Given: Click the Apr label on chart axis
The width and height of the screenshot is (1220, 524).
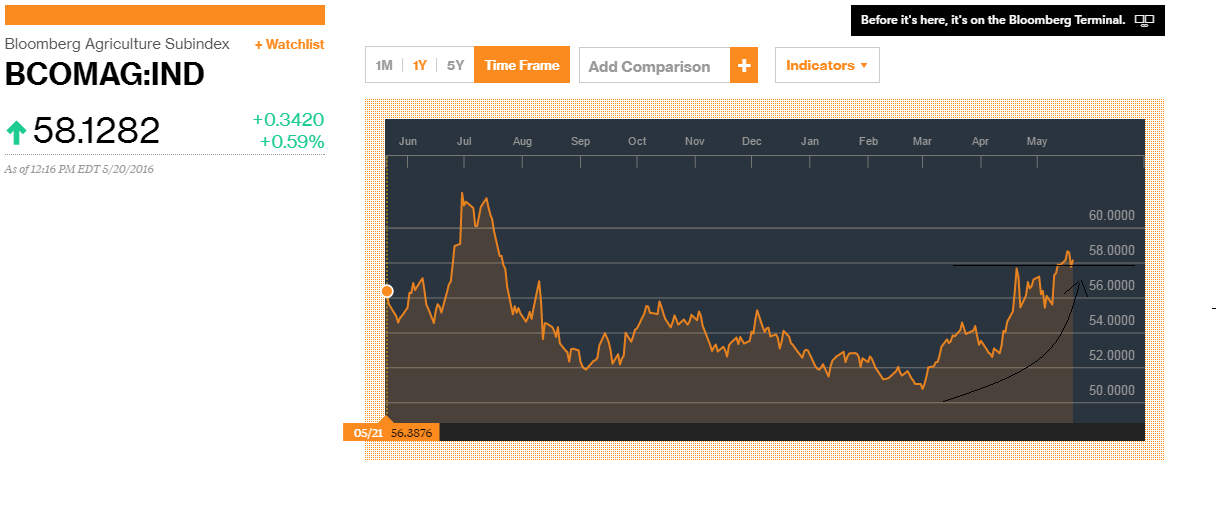Looking at the screenshot, I should click(x=979, y=141).
